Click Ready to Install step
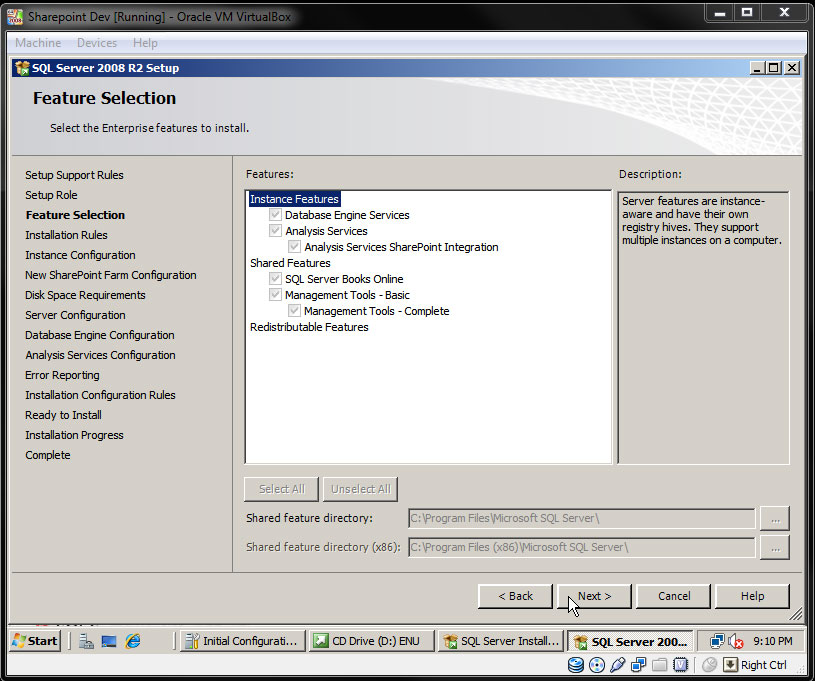The image size is (815, 681). coord(63,415)
